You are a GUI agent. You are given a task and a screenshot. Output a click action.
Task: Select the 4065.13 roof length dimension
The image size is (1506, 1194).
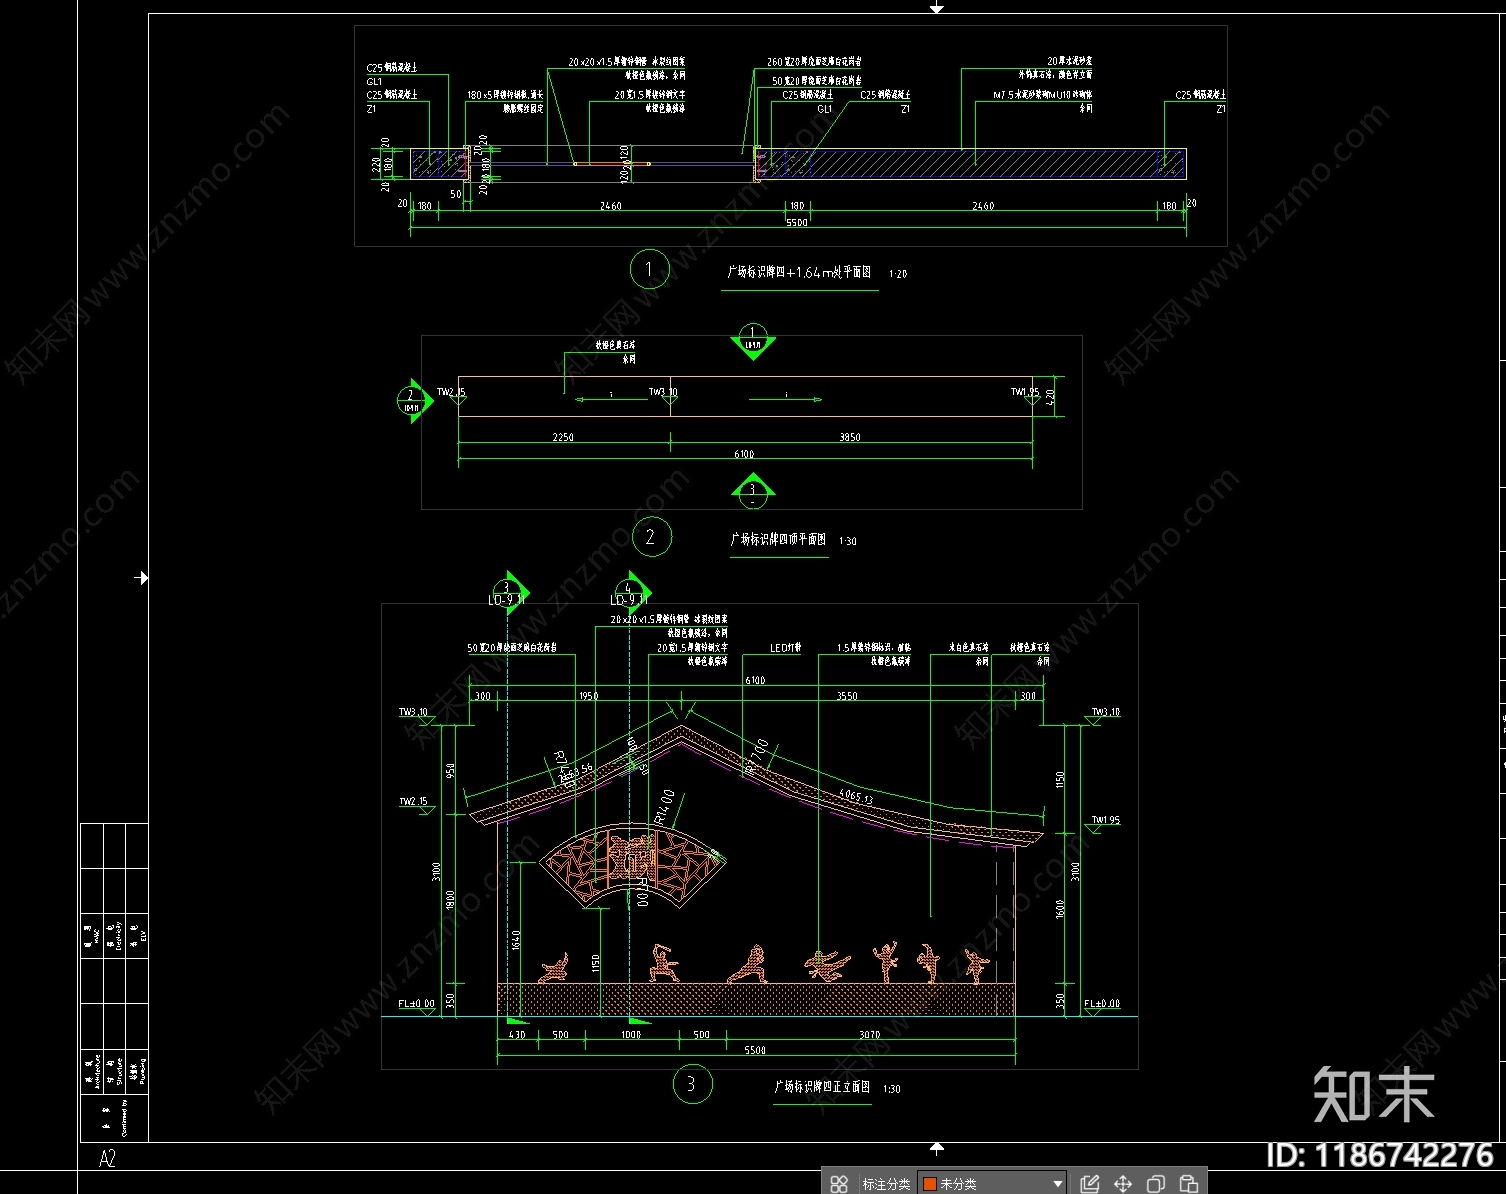click(x=855, y=797)
